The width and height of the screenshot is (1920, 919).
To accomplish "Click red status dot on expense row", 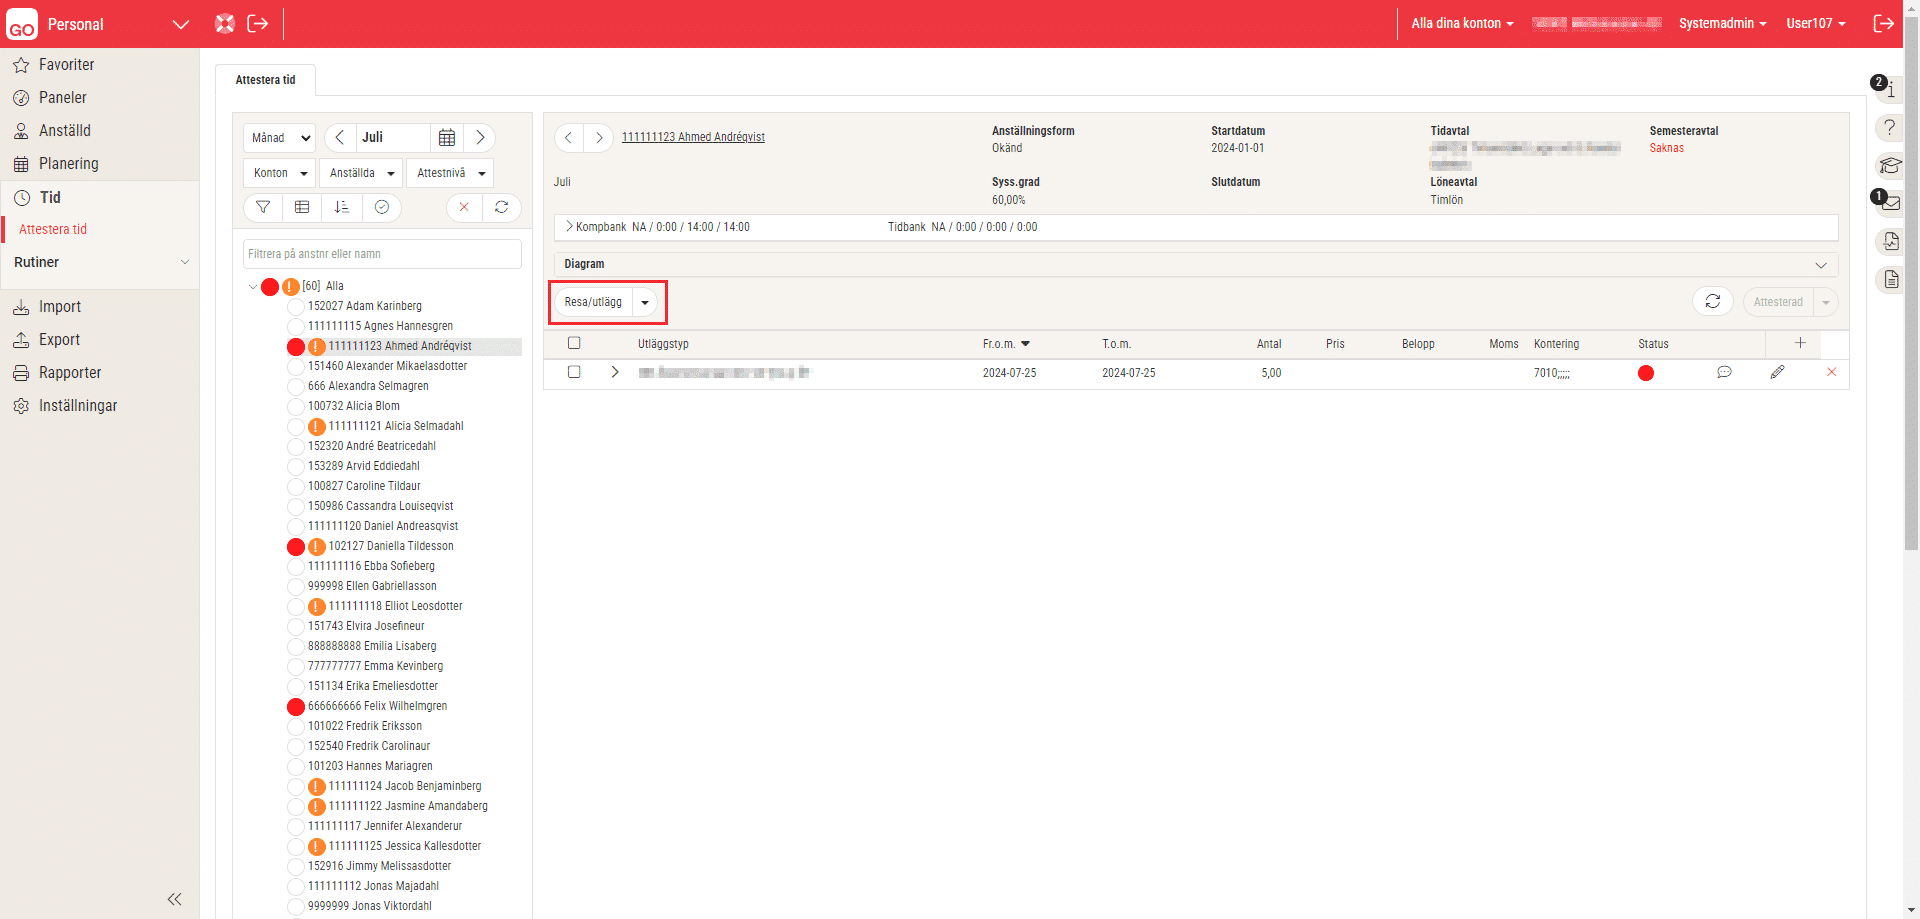I will (x=1646, y=373).
